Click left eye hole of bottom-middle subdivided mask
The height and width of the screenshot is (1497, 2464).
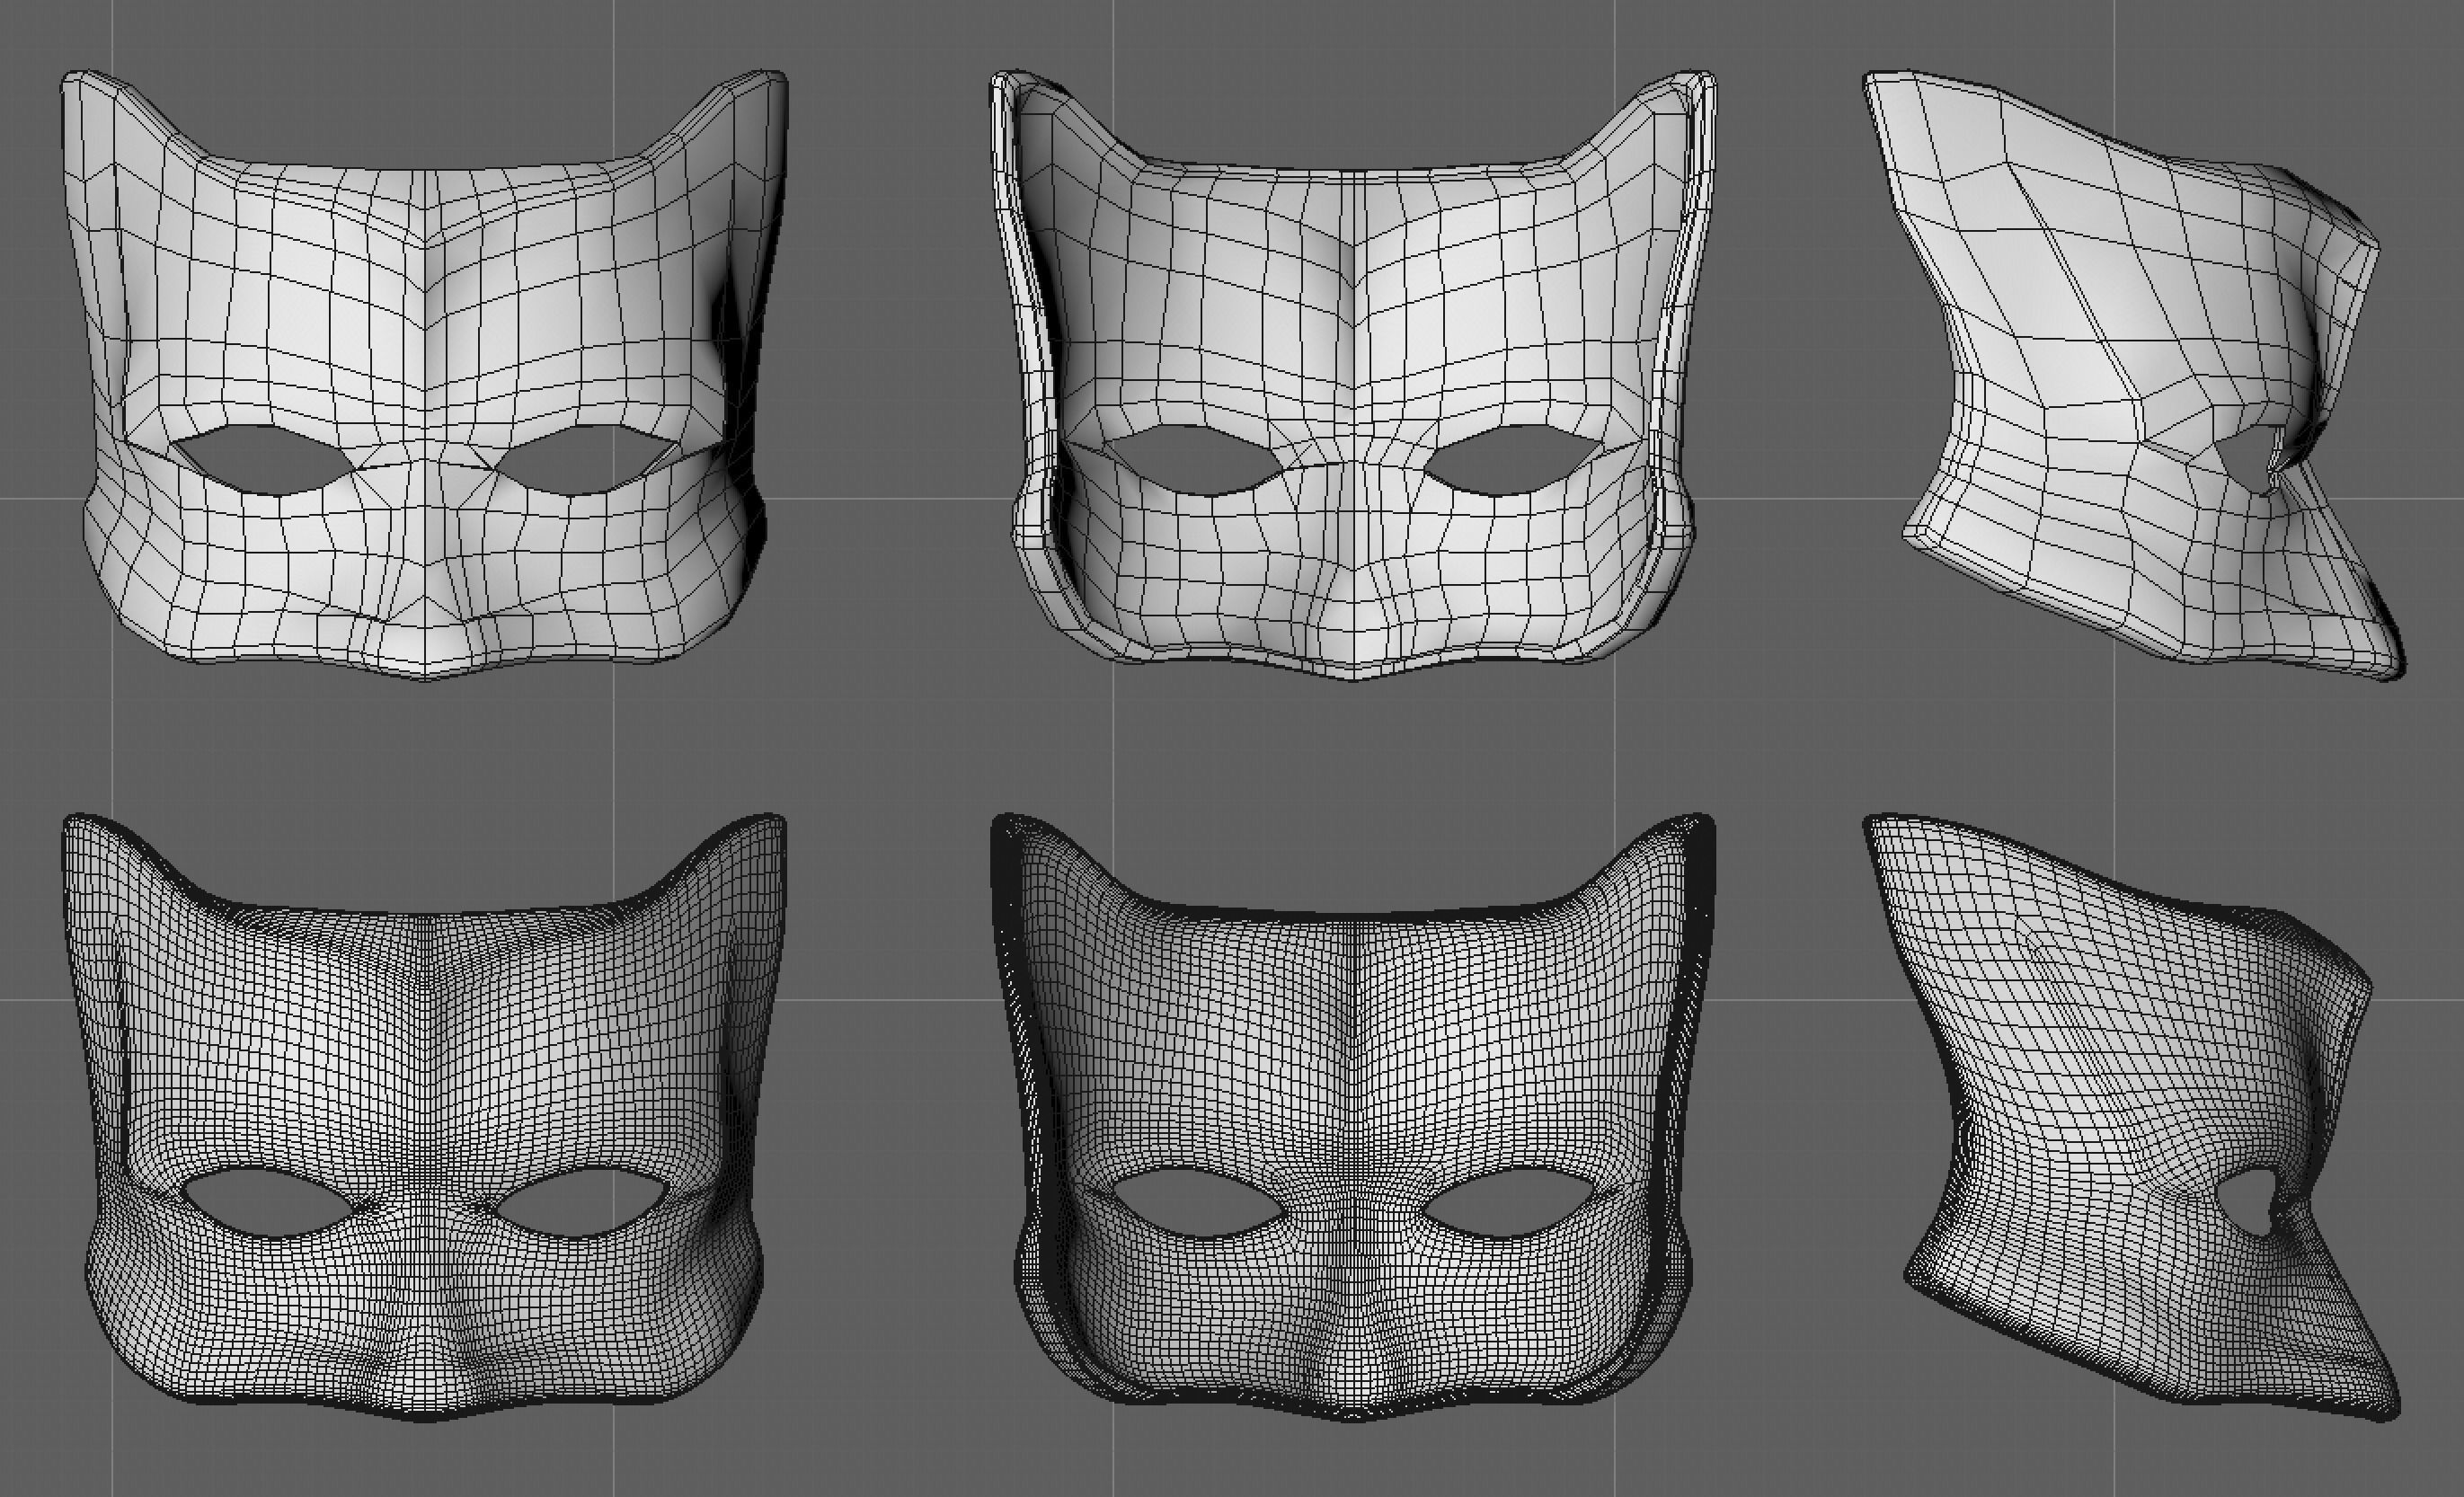pyautogui.click(x=1195, y=1205)
